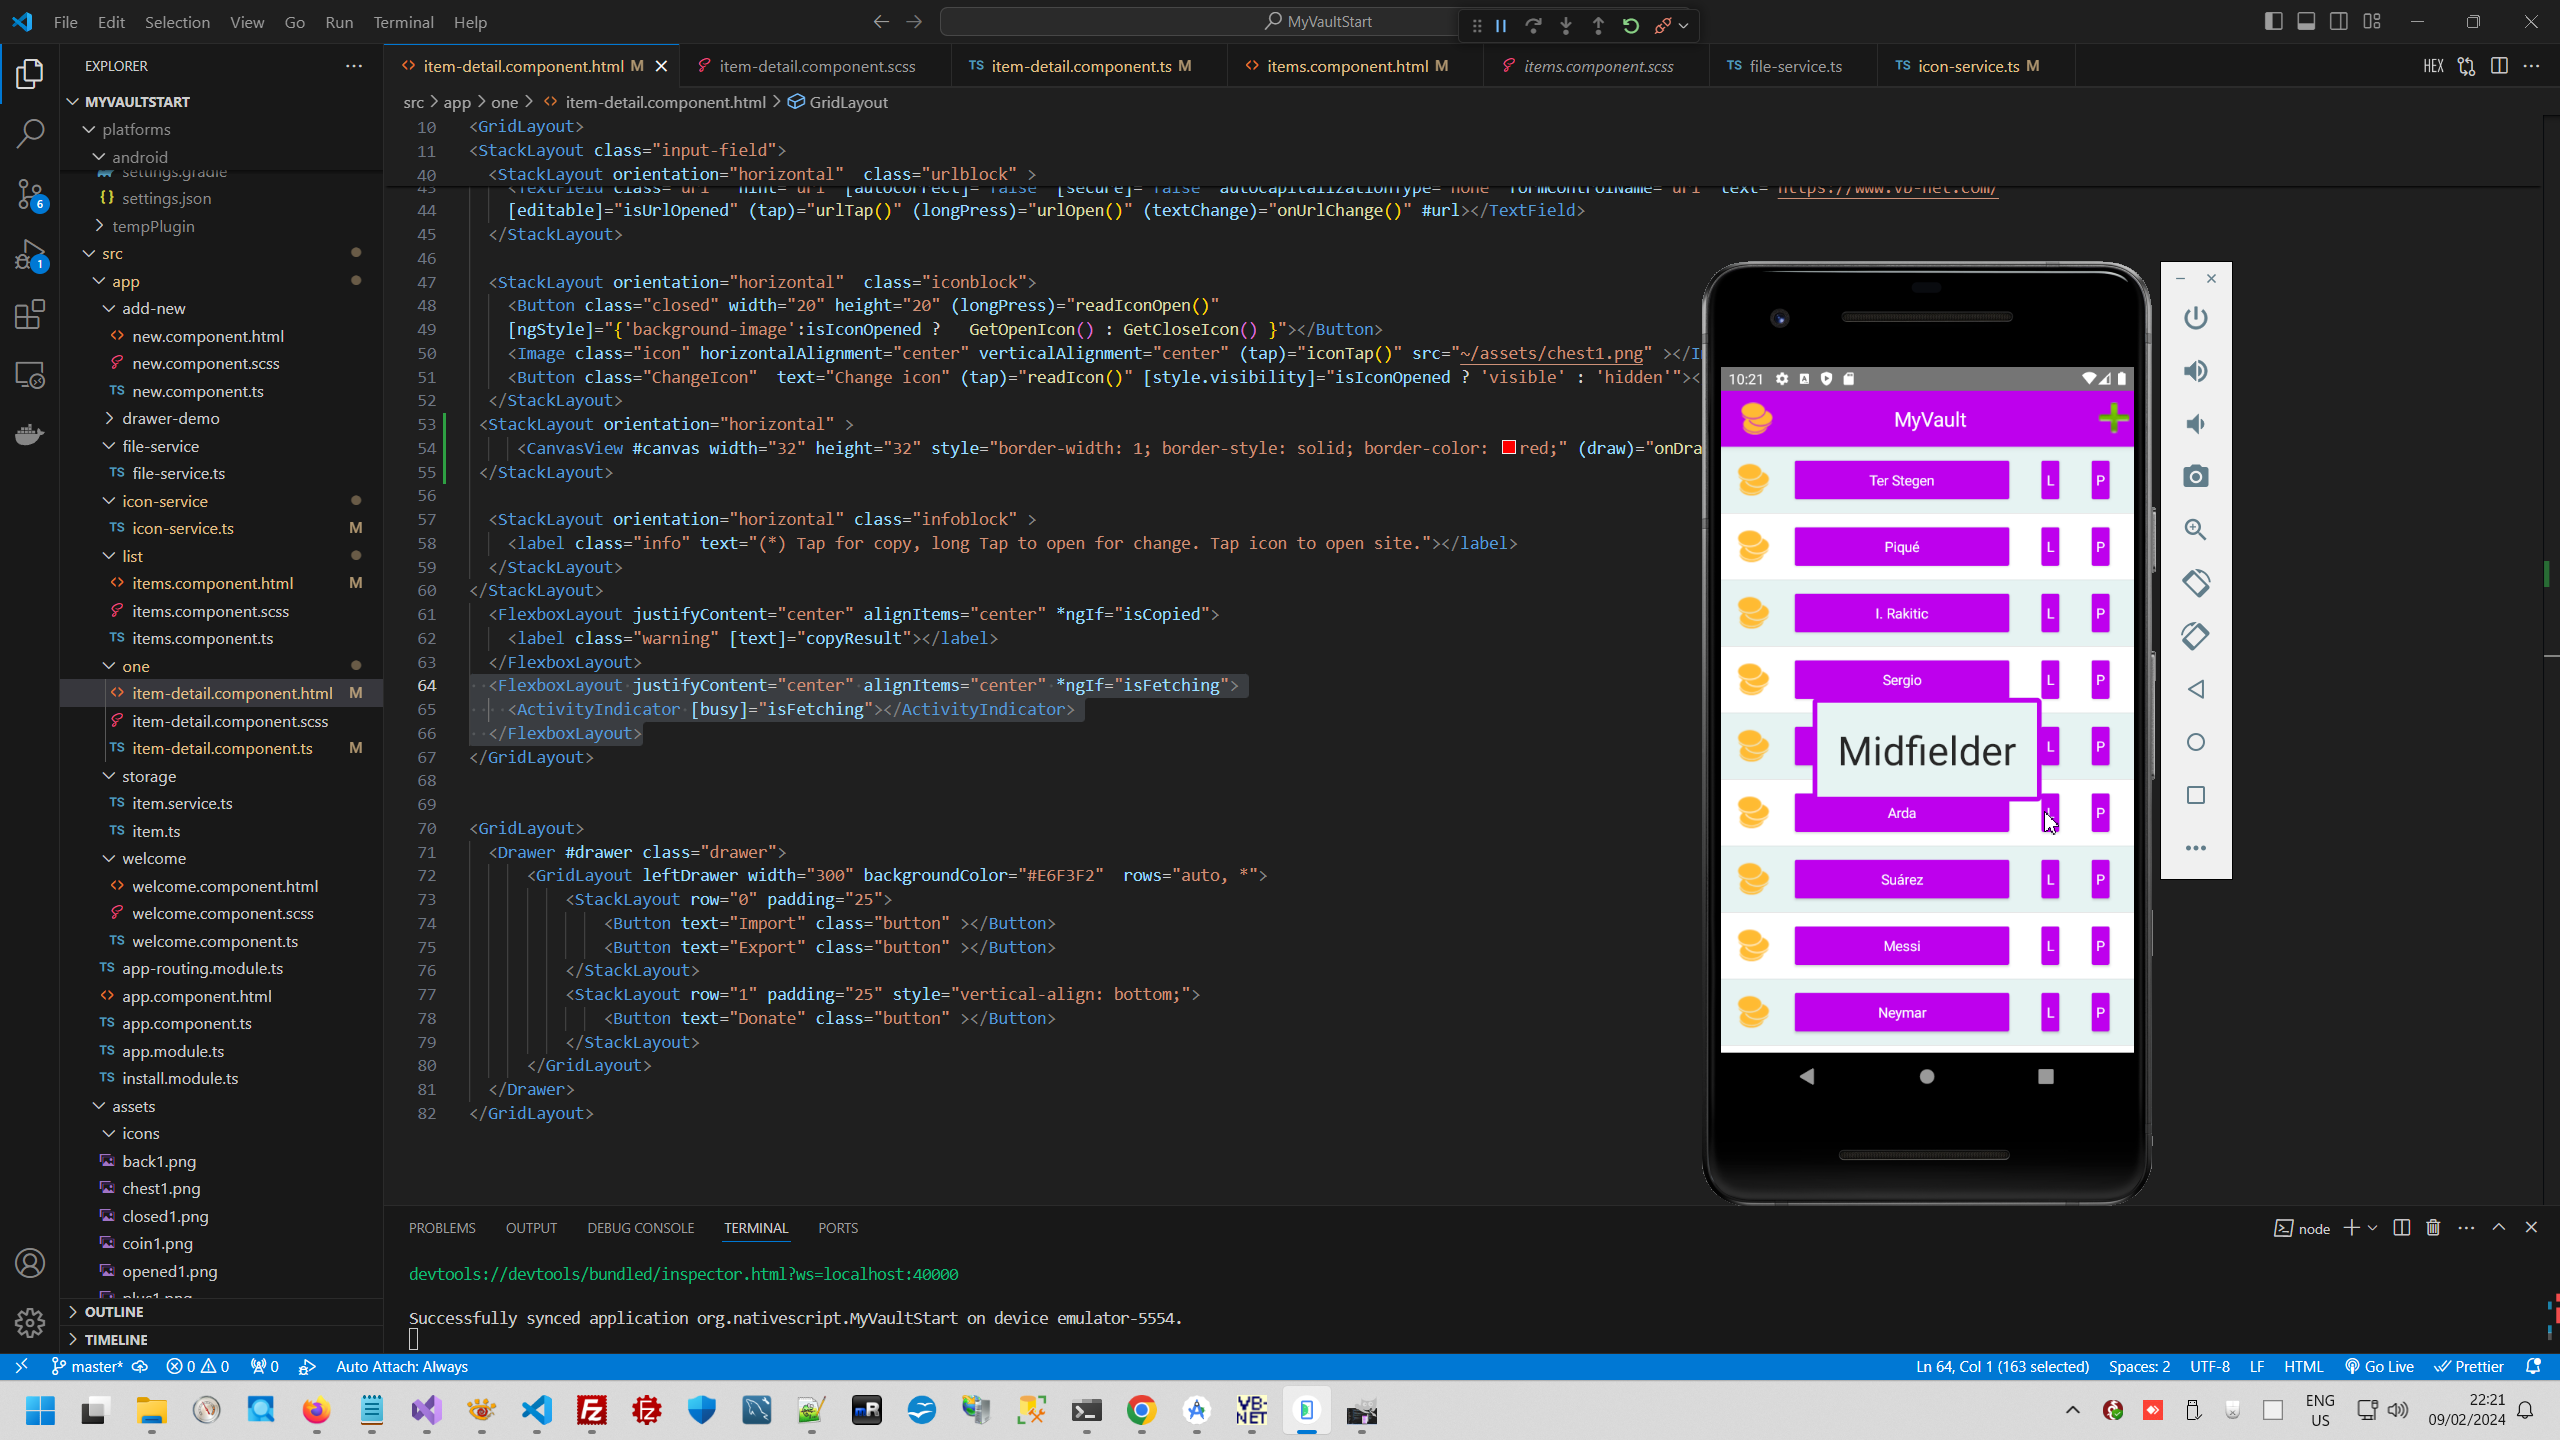Restart the debugger with the green restart icon
Viewport: 2560px width, 1440px height.
[x=1630, y=25]
